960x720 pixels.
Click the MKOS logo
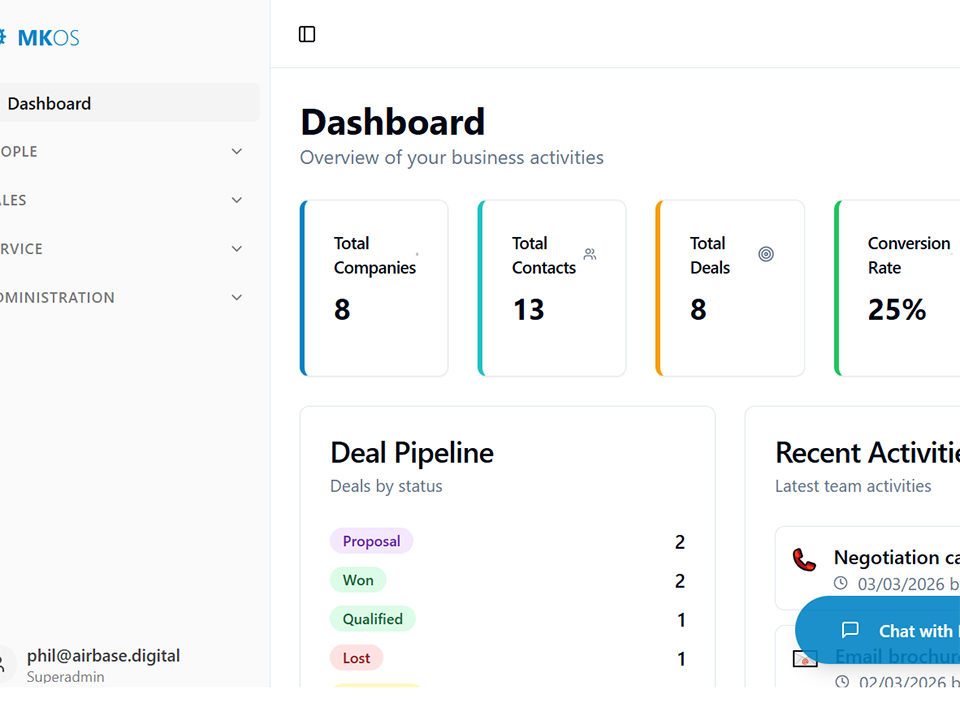[47, 38]
